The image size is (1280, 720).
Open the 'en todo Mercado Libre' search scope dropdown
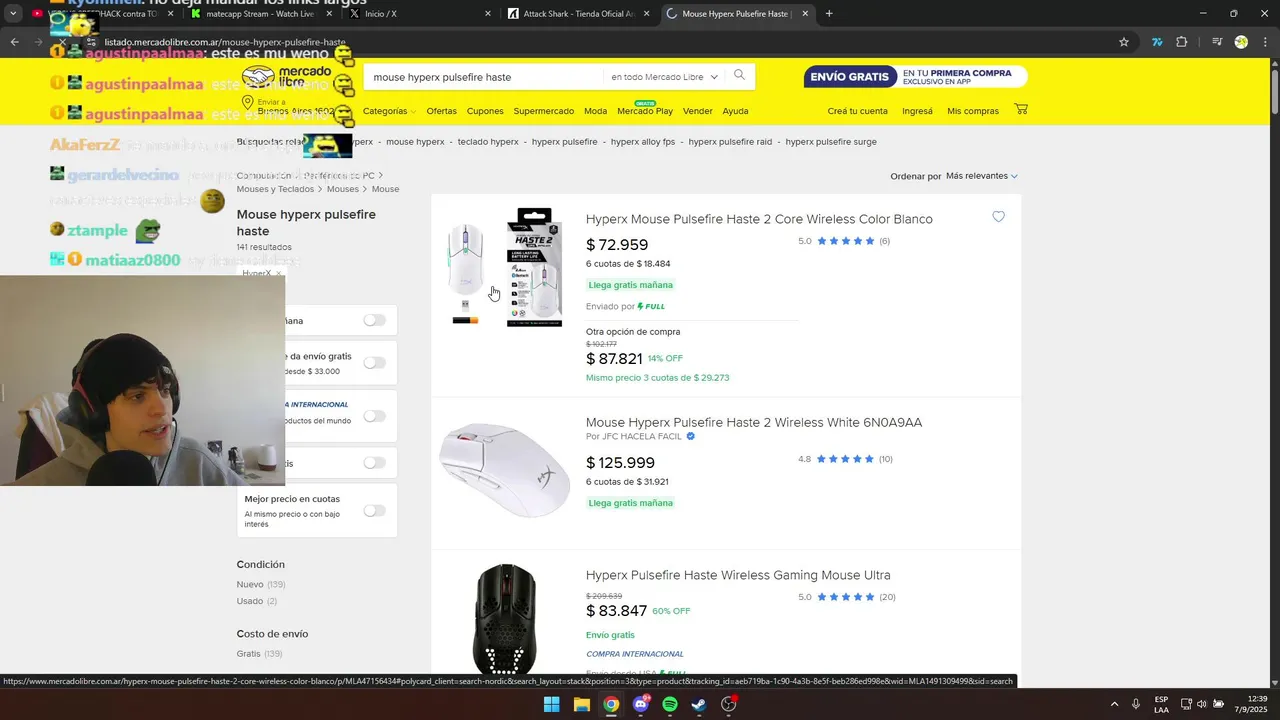coord(664,77)
